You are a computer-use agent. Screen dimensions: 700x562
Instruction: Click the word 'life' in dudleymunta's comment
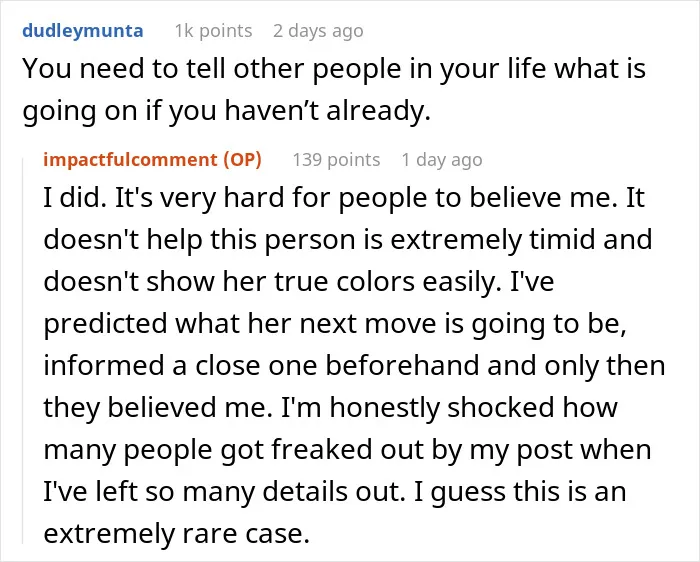pyautogui.click(x=527, y=69)
